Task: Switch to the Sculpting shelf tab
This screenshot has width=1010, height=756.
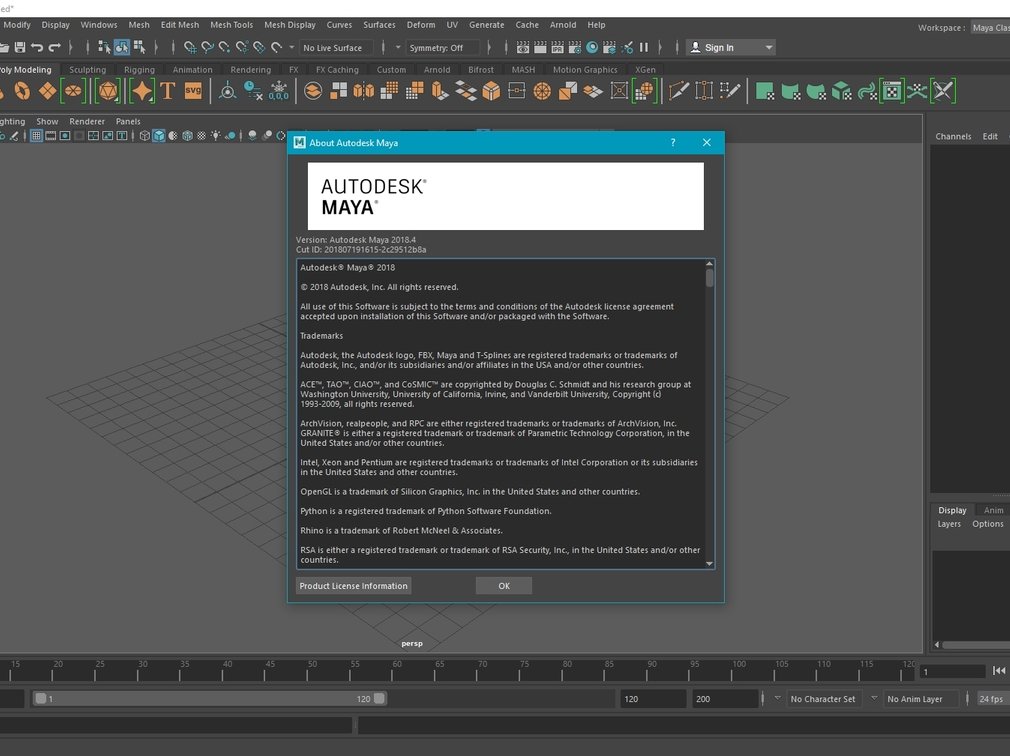Action: click(88, 70)
